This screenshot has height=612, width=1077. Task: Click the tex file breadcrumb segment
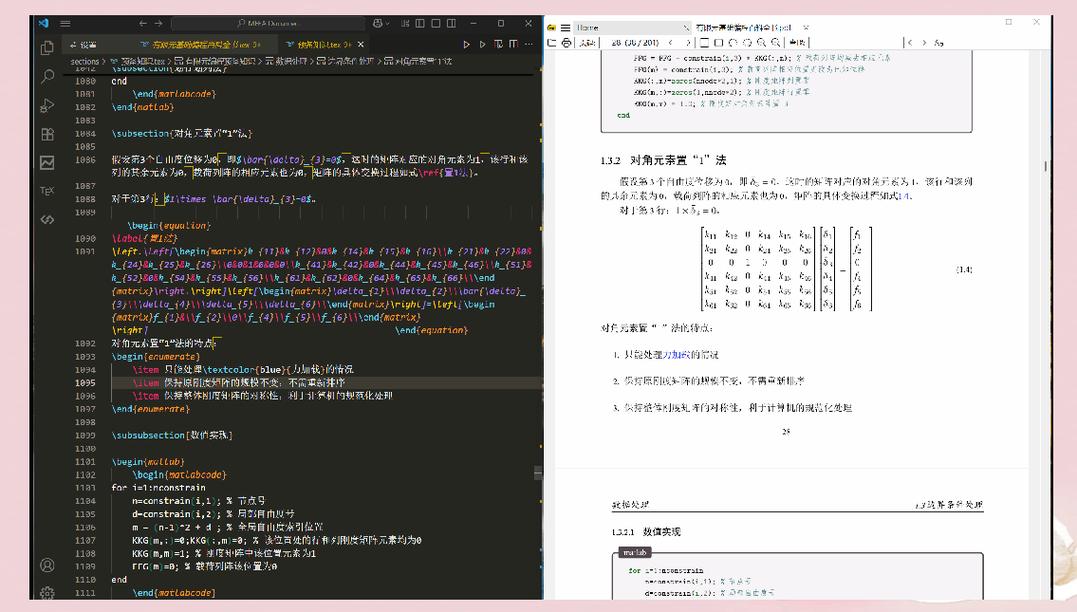tap(137, 61)
